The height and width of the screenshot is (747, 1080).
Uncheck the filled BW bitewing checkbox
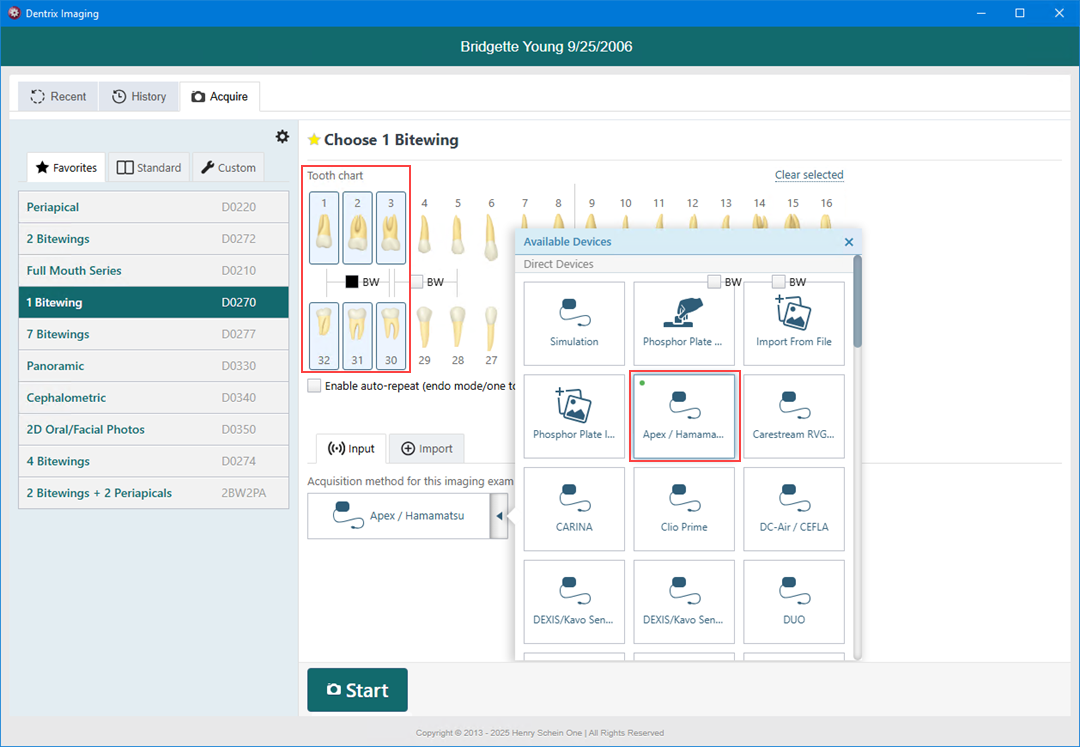coord(352,282)
